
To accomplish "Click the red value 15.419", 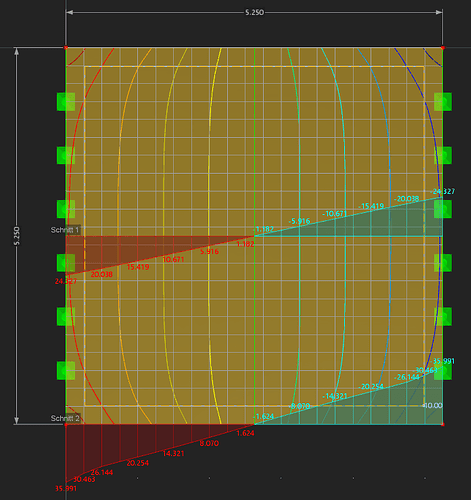I will [138, 267].
